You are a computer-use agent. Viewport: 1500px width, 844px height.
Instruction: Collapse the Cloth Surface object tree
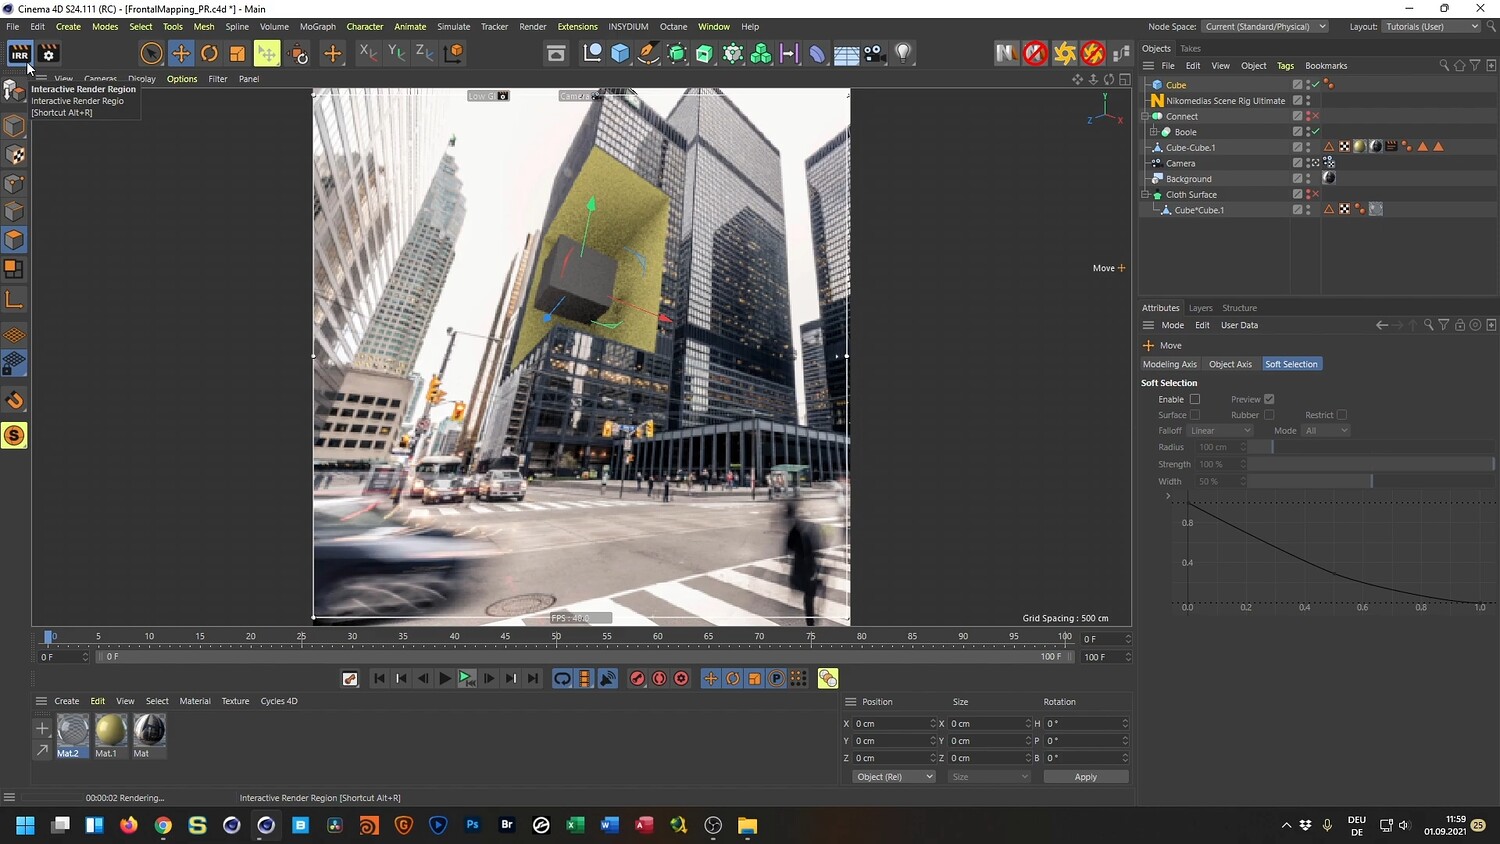[1146, 195]
